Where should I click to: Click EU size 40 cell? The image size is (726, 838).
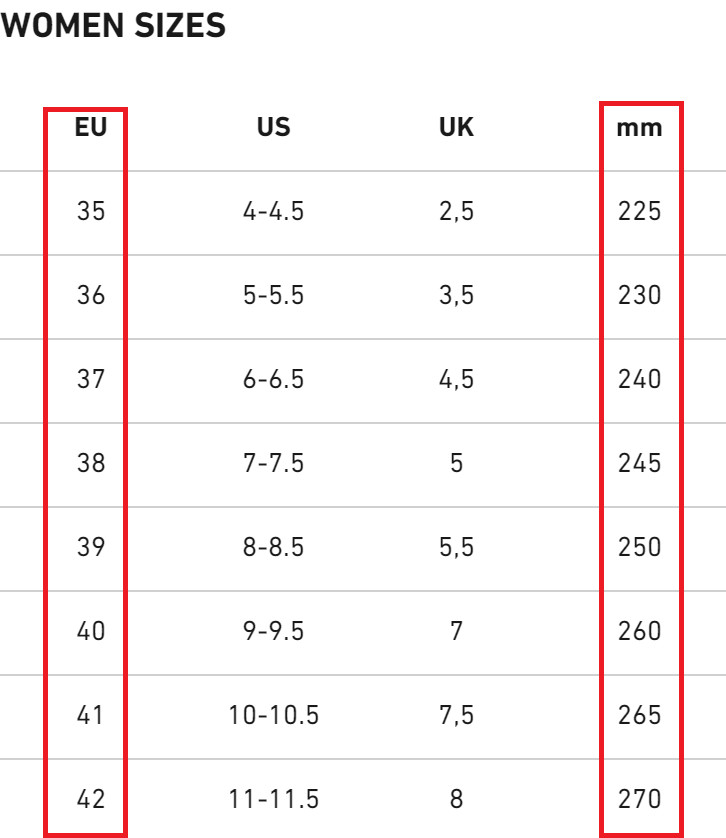90,632
